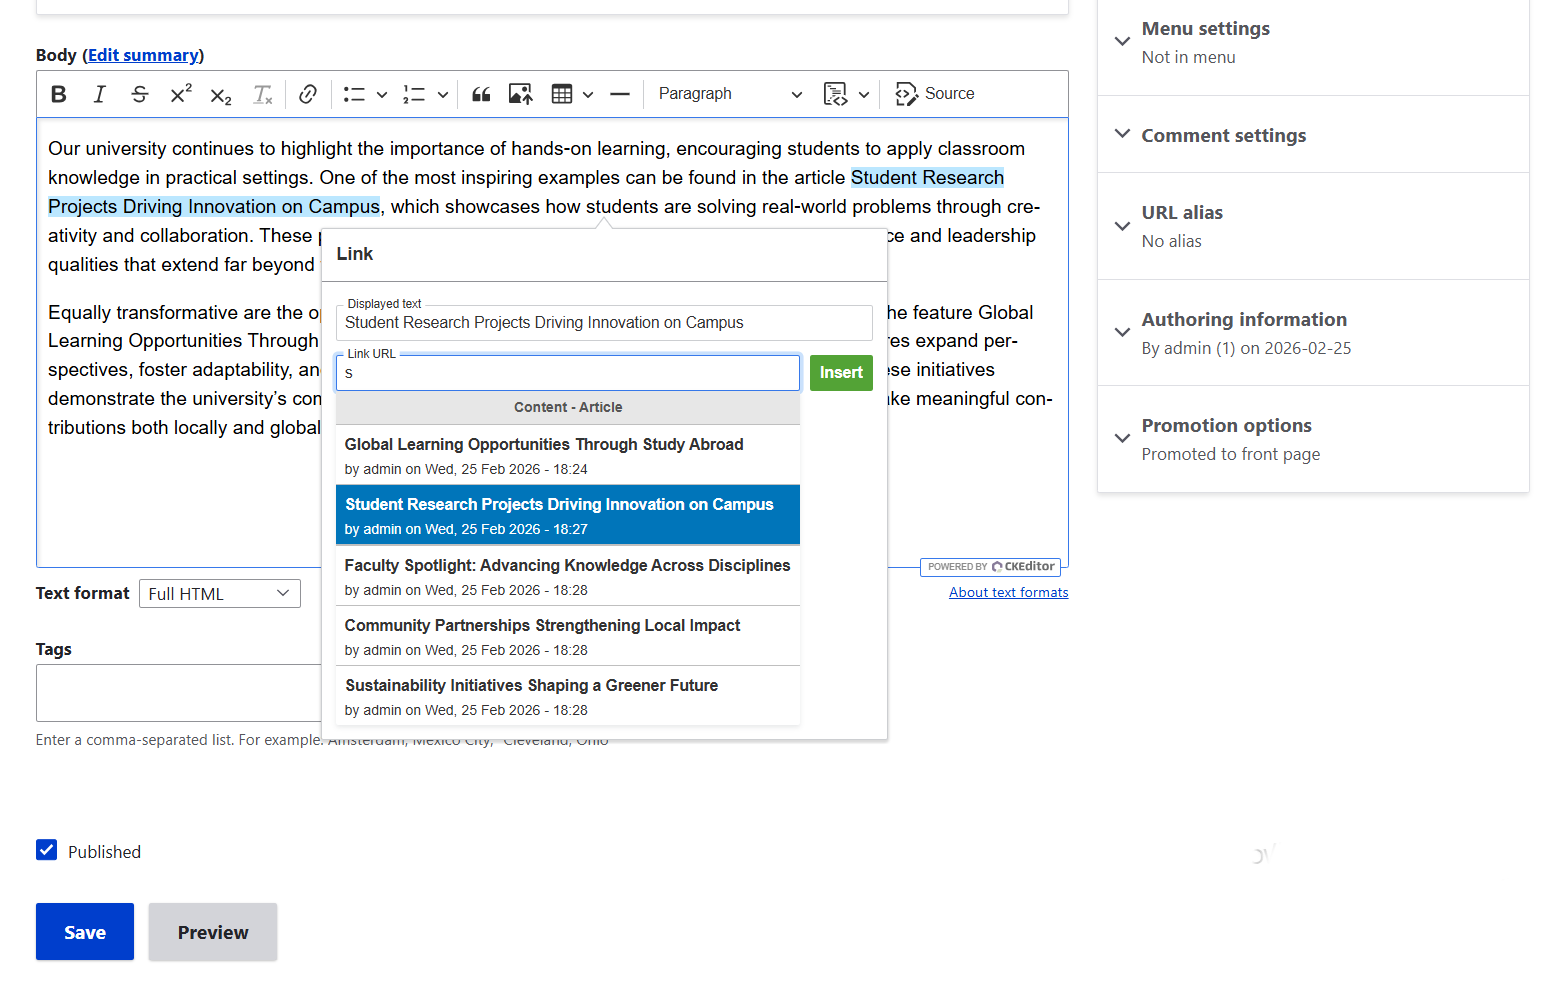
Task: Uncheck the Published checkbox
Action: tap(46, 849)
